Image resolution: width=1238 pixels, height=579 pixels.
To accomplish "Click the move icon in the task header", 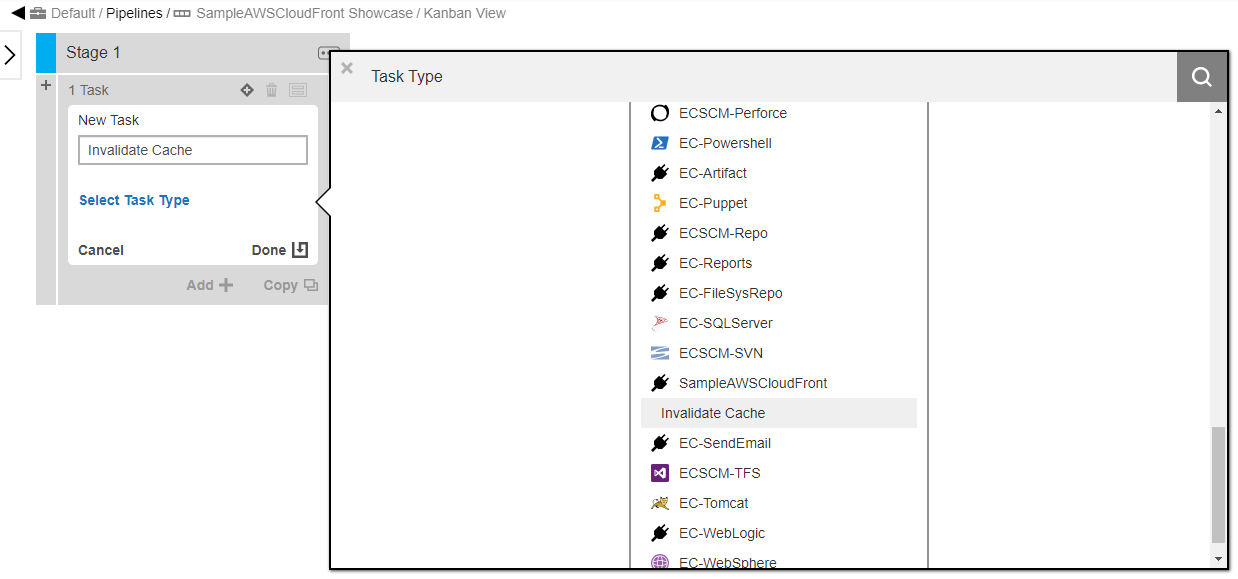I will point(247,90).
